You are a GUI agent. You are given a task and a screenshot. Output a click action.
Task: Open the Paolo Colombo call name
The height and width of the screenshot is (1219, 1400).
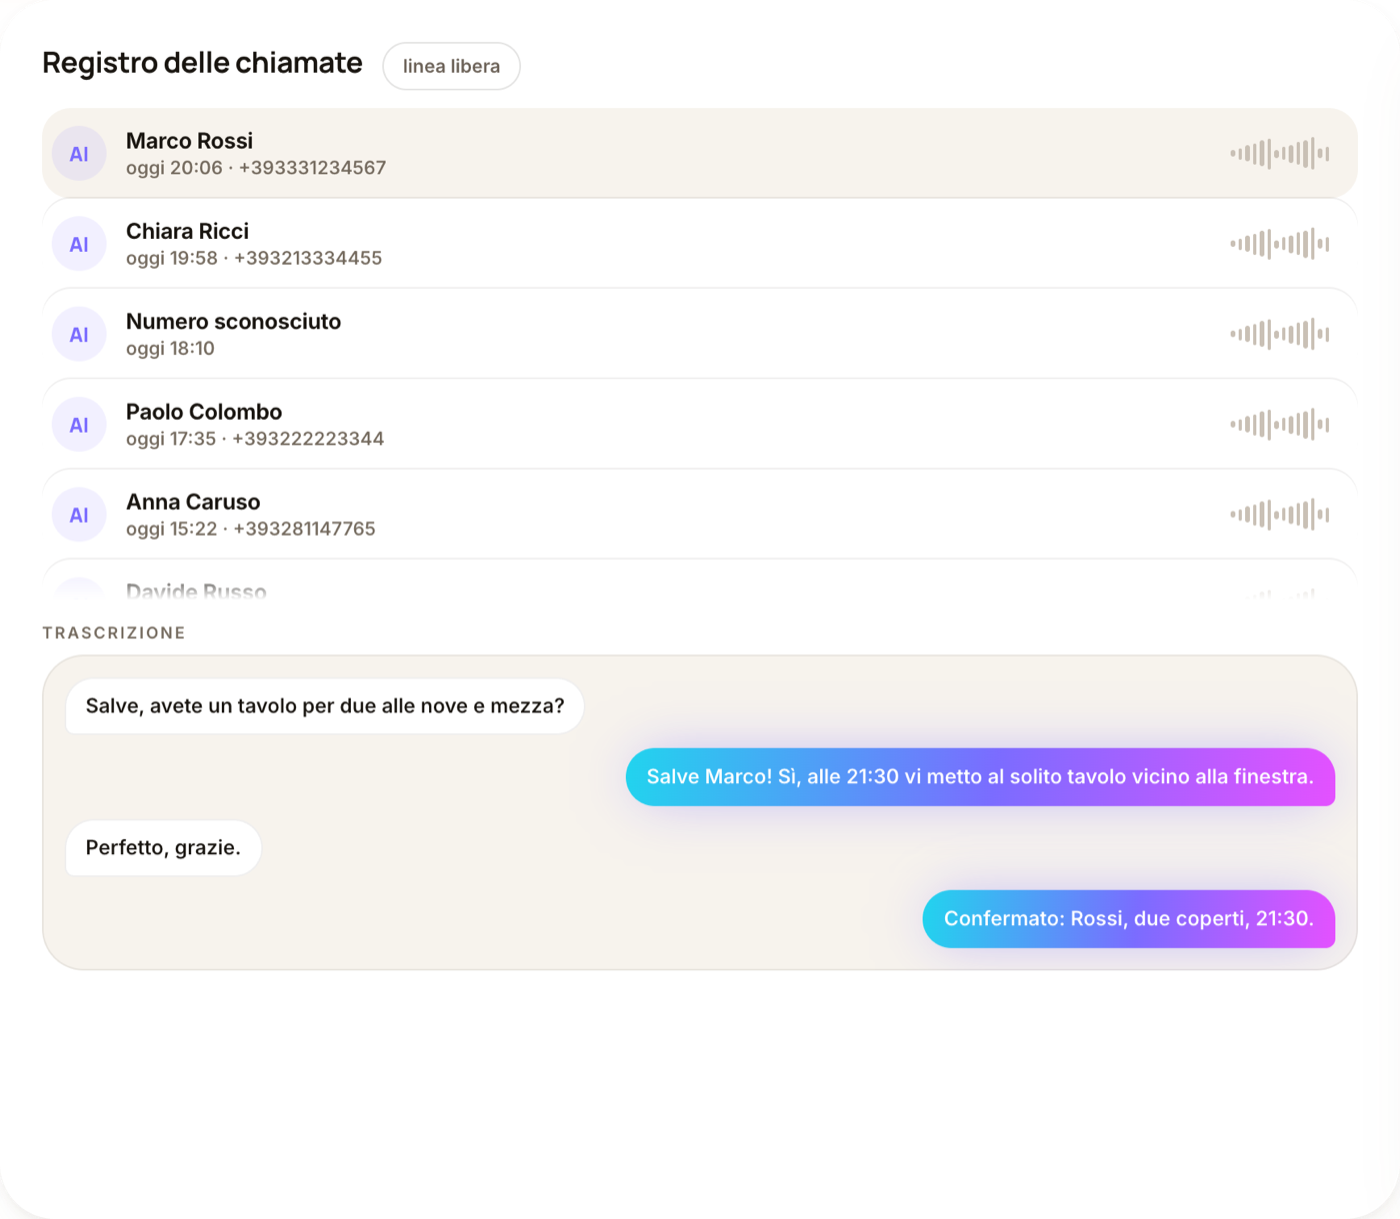[x=204, y=412]
